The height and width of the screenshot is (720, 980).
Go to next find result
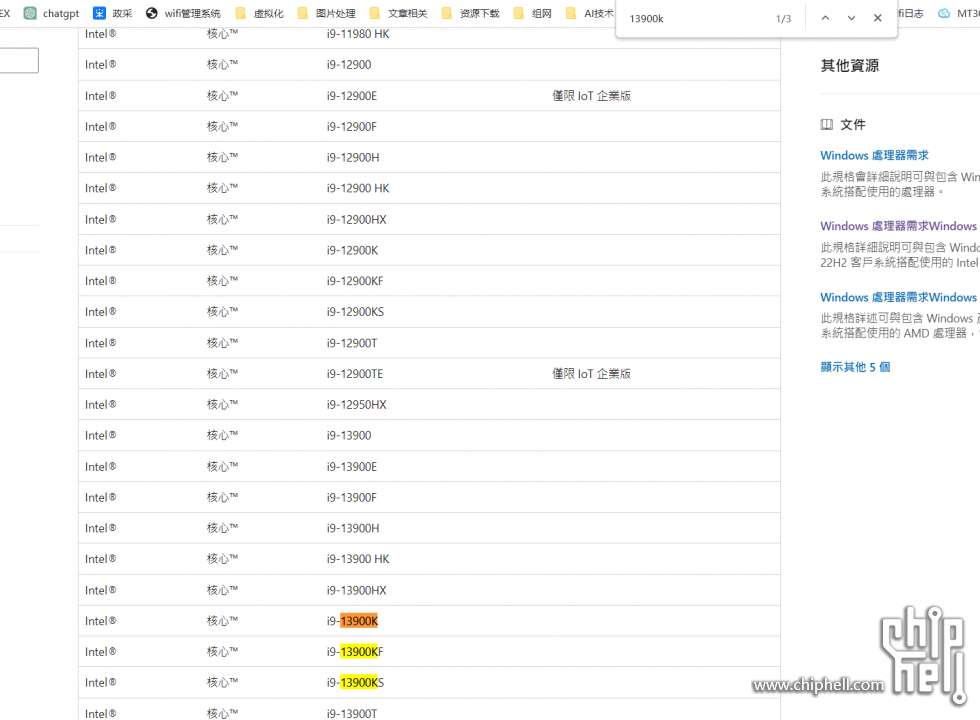(851, 18)
